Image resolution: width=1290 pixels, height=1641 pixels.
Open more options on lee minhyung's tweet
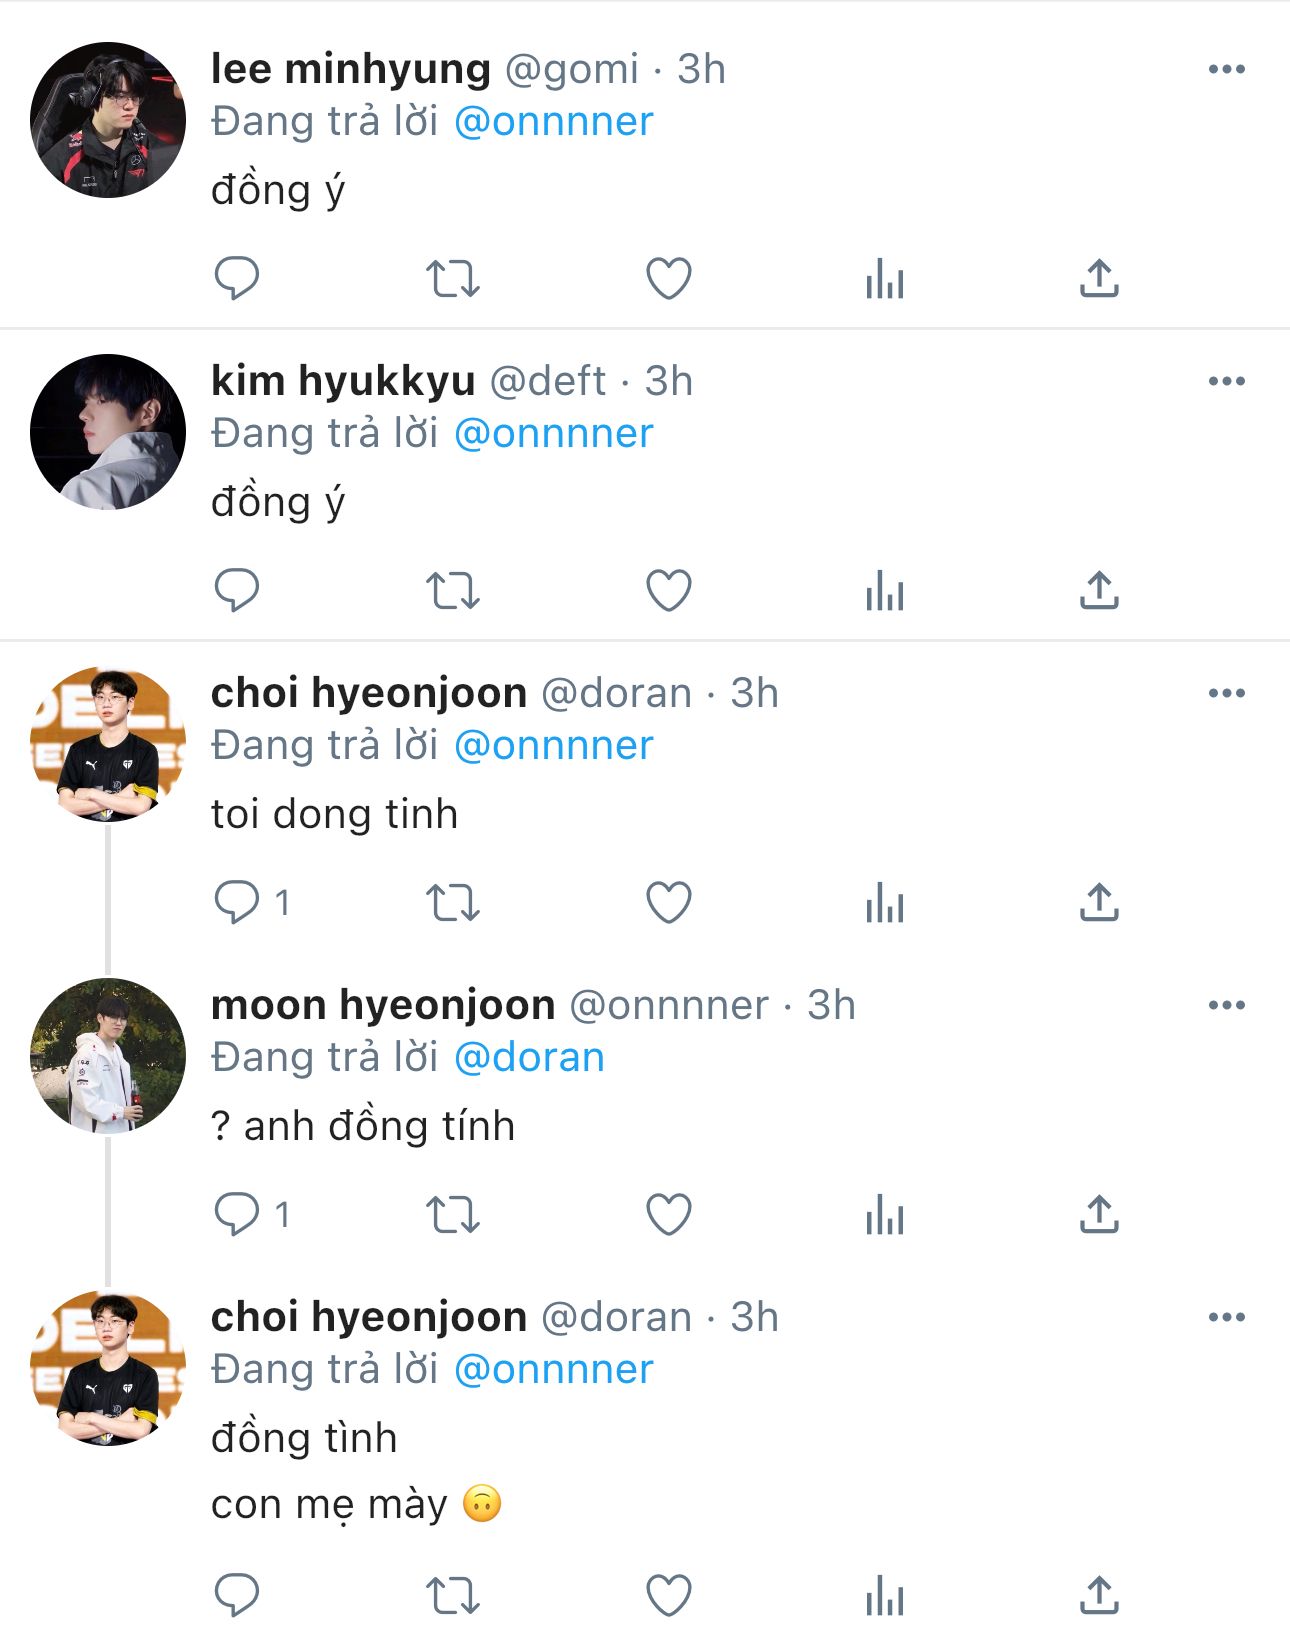(1226, 69)
